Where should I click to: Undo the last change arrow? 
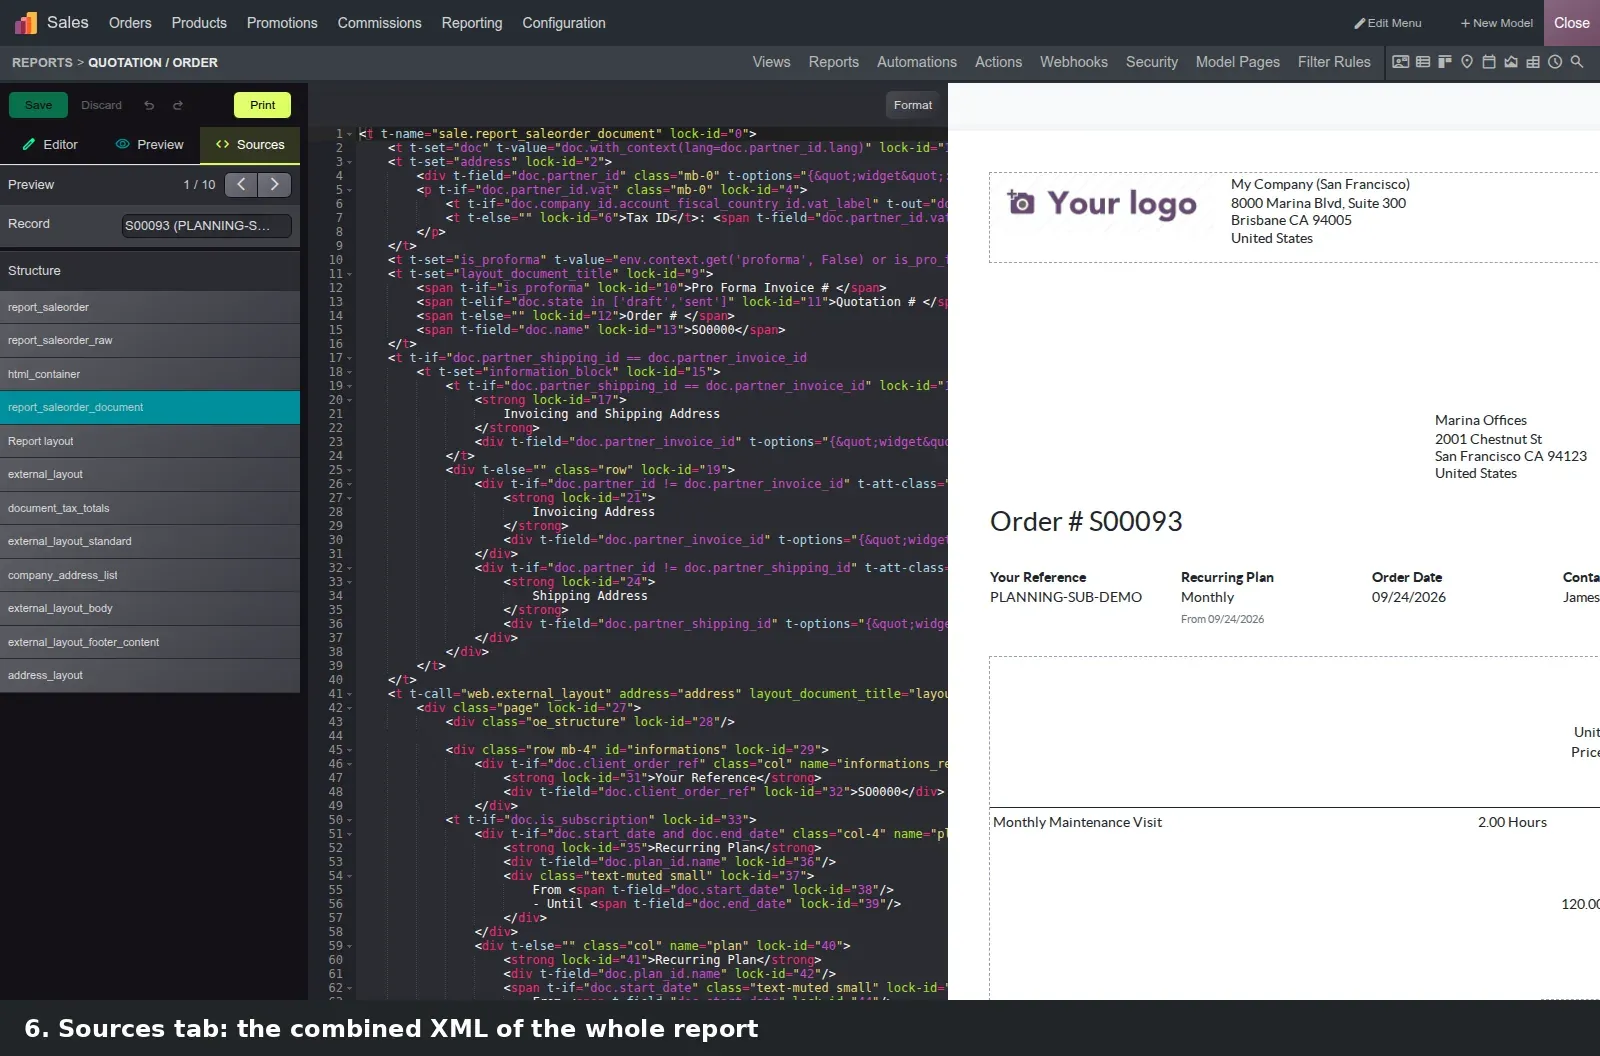tap(149, 105)
